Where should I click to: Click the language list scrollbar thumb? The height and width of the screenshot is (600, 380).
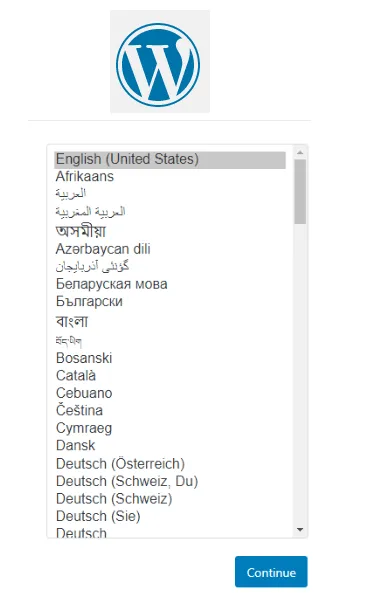click(x=300, y=192)
